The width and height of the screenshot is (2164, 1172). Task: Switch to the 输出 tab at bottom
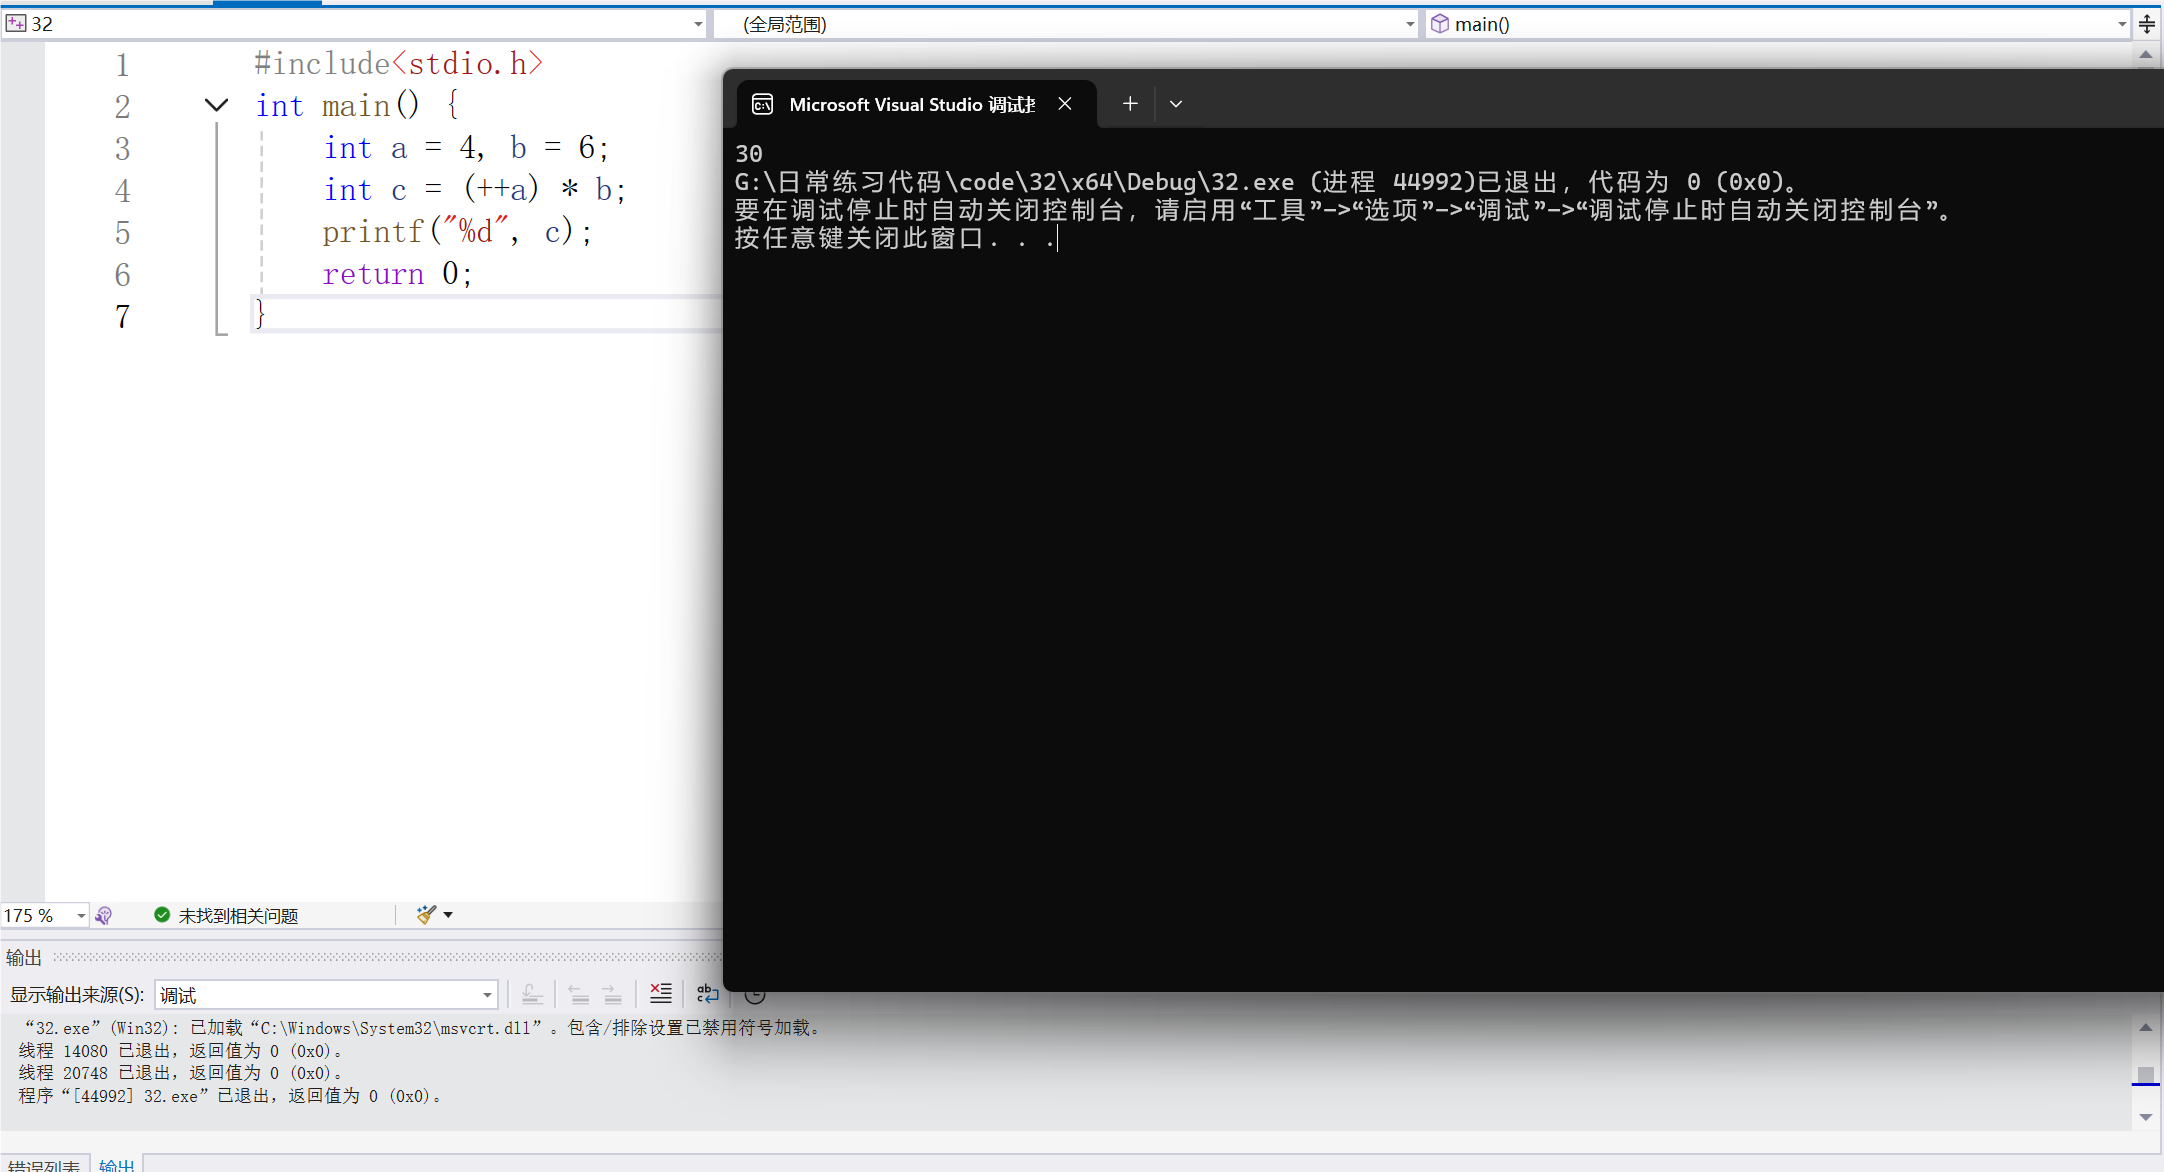coord(117,1165)
